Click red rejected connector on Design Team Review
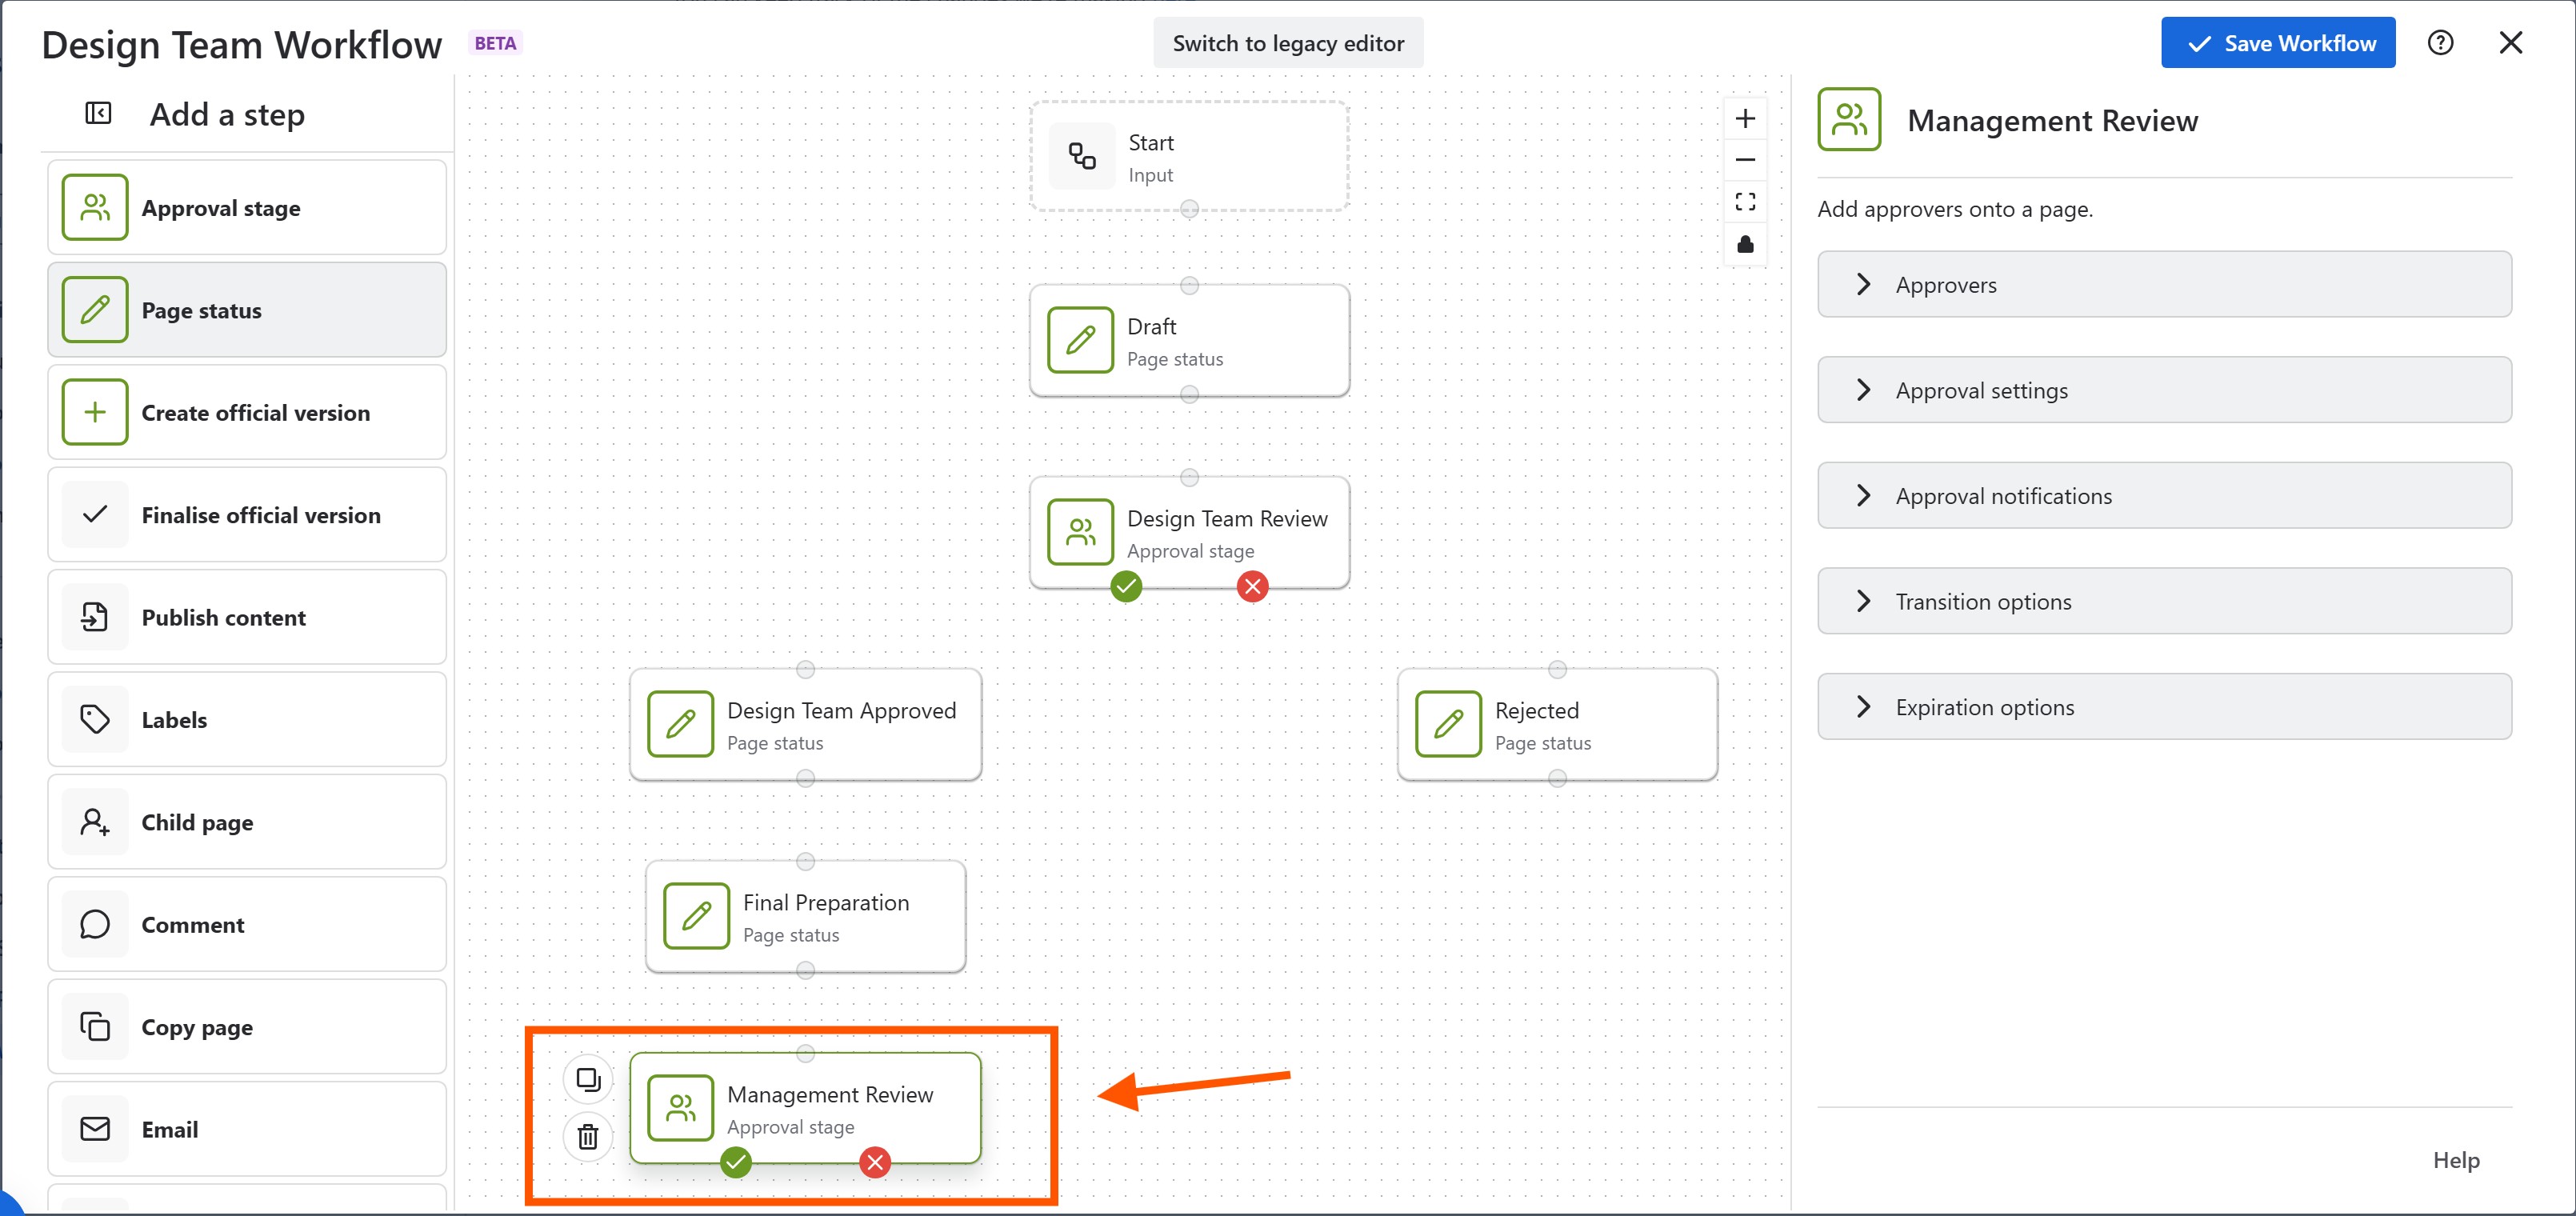This screenshot has height=1216, width=2576. click(1252, 586)
